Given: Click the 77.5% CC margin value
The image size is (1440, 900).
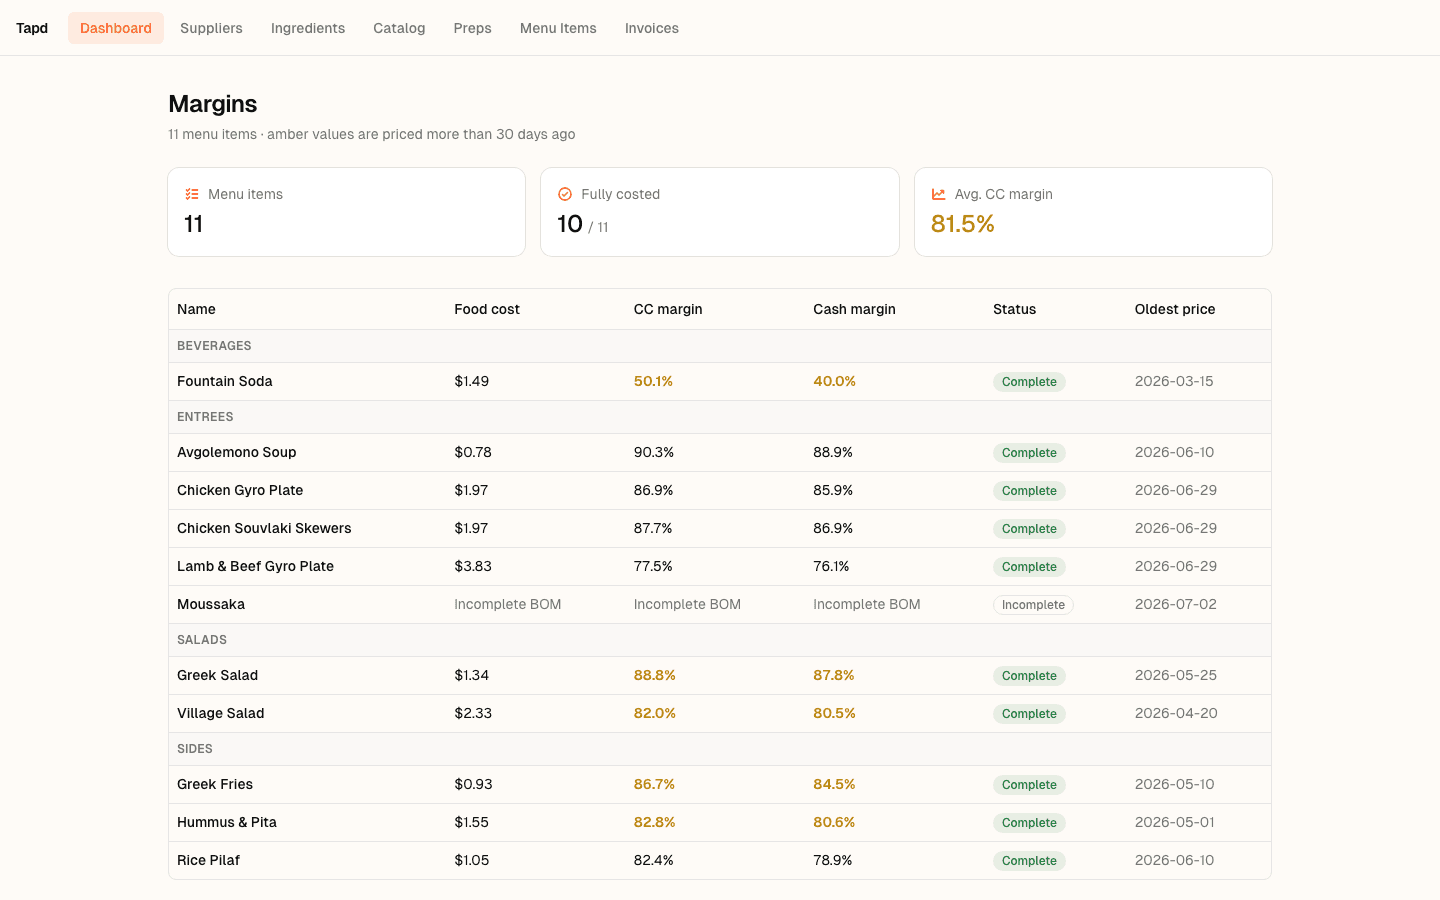Looking at the screenshot, I should pyautogui.click(x=653, y=566).
